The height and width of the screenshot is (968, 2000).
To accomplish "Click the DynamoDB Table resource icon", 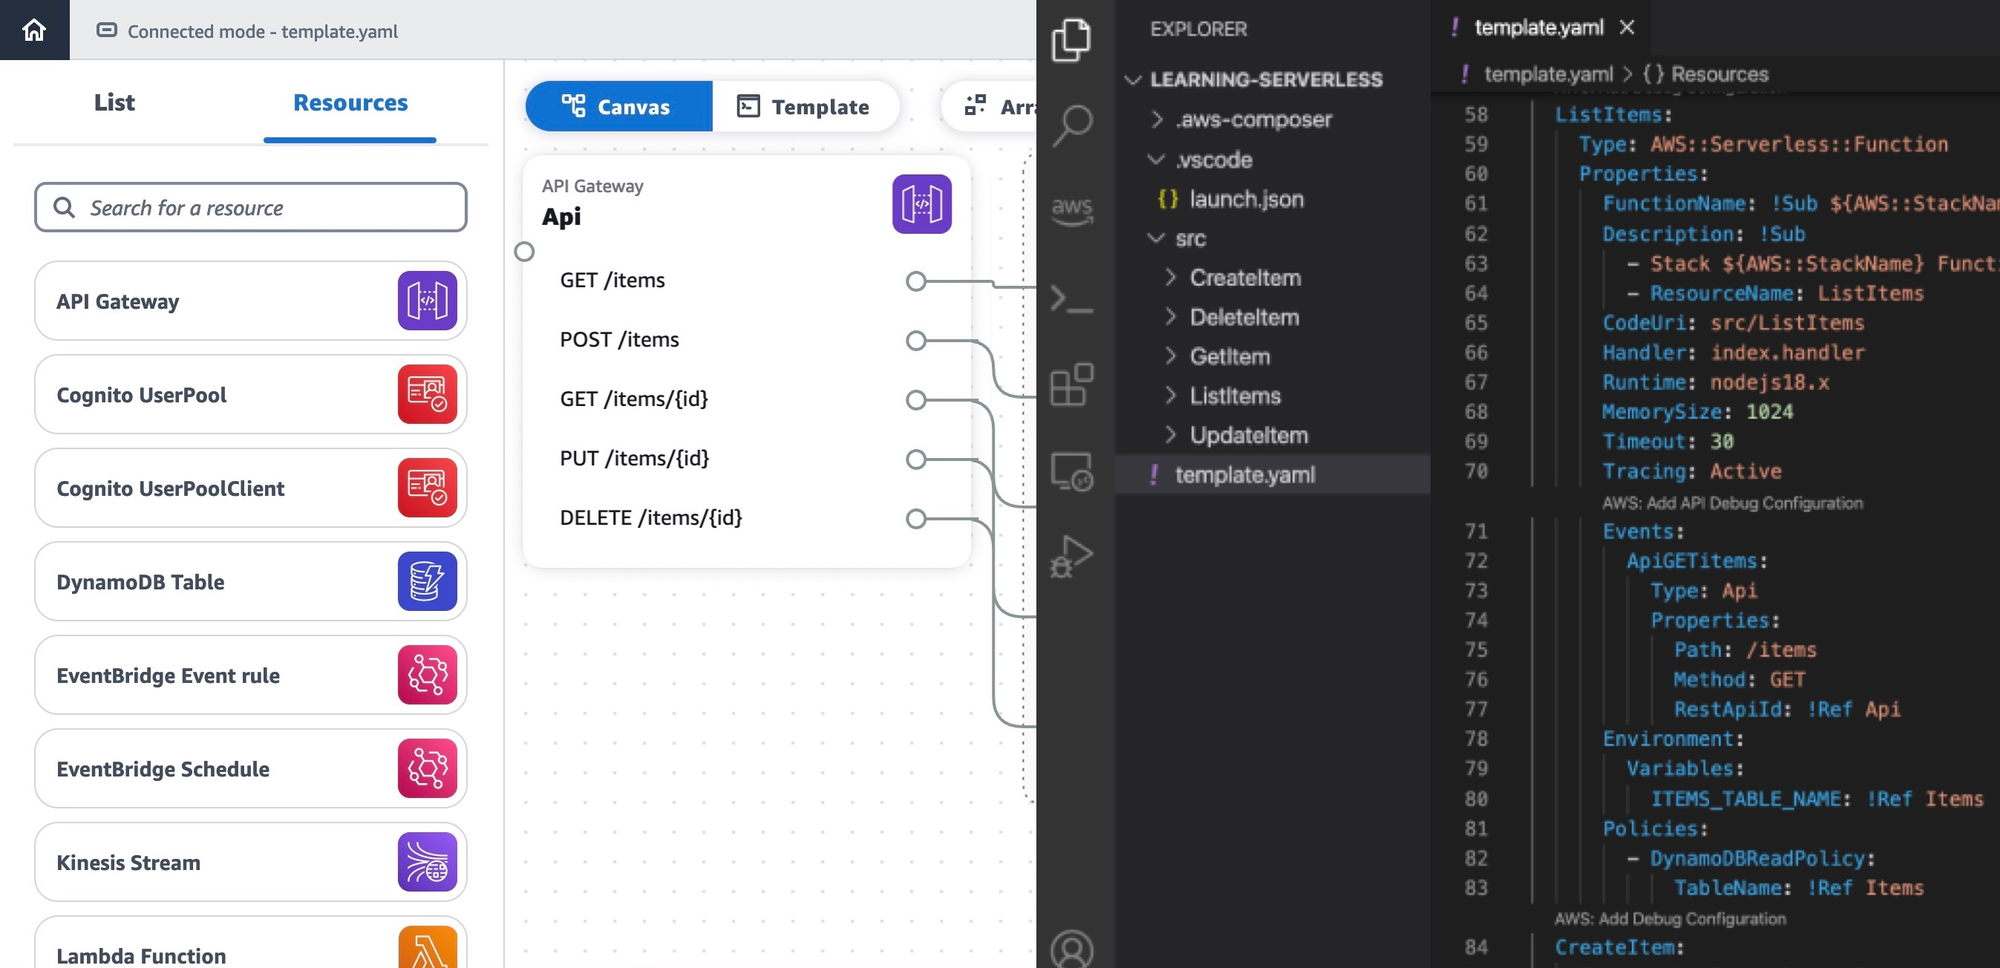I will click(x=427, y=581).
